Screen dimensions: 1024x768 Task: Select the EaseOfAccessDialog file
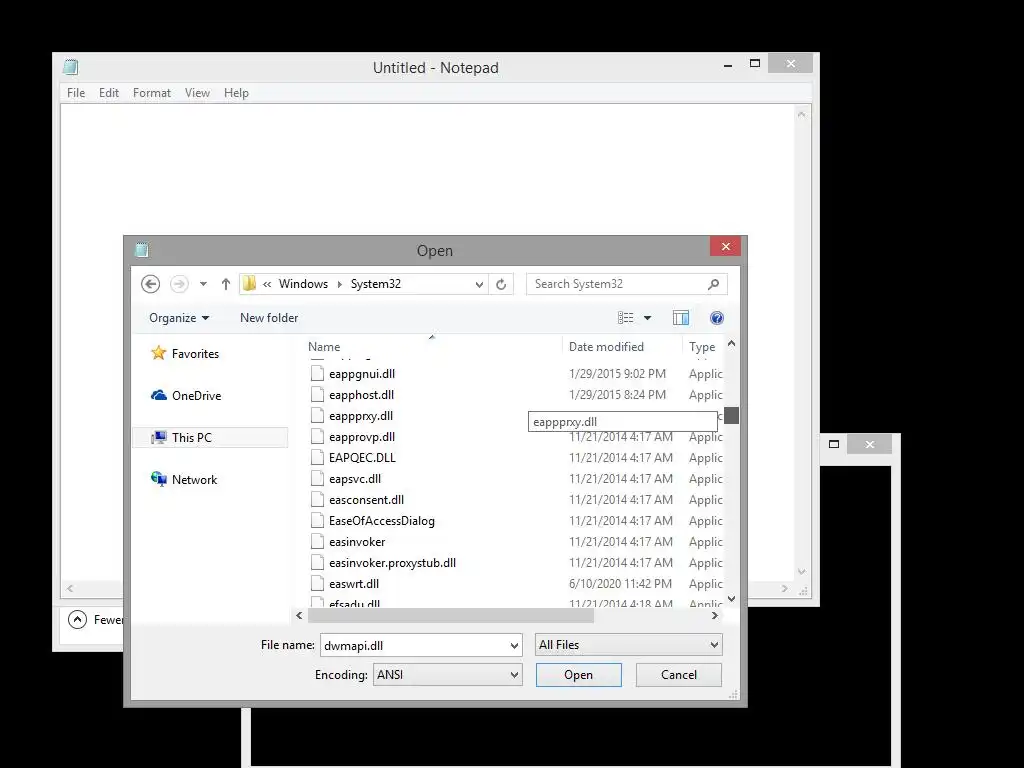coord(381,520)
